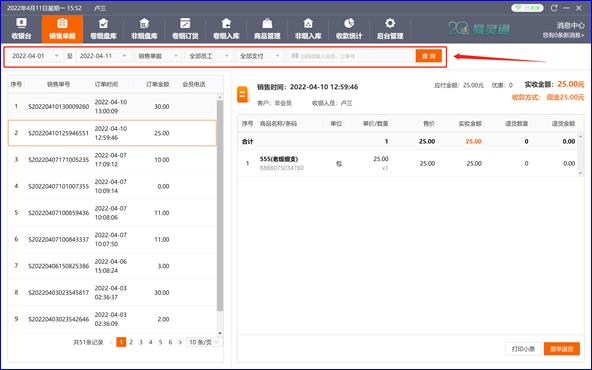
Task: Go to page 2 of orders
Action: point(131,342)
